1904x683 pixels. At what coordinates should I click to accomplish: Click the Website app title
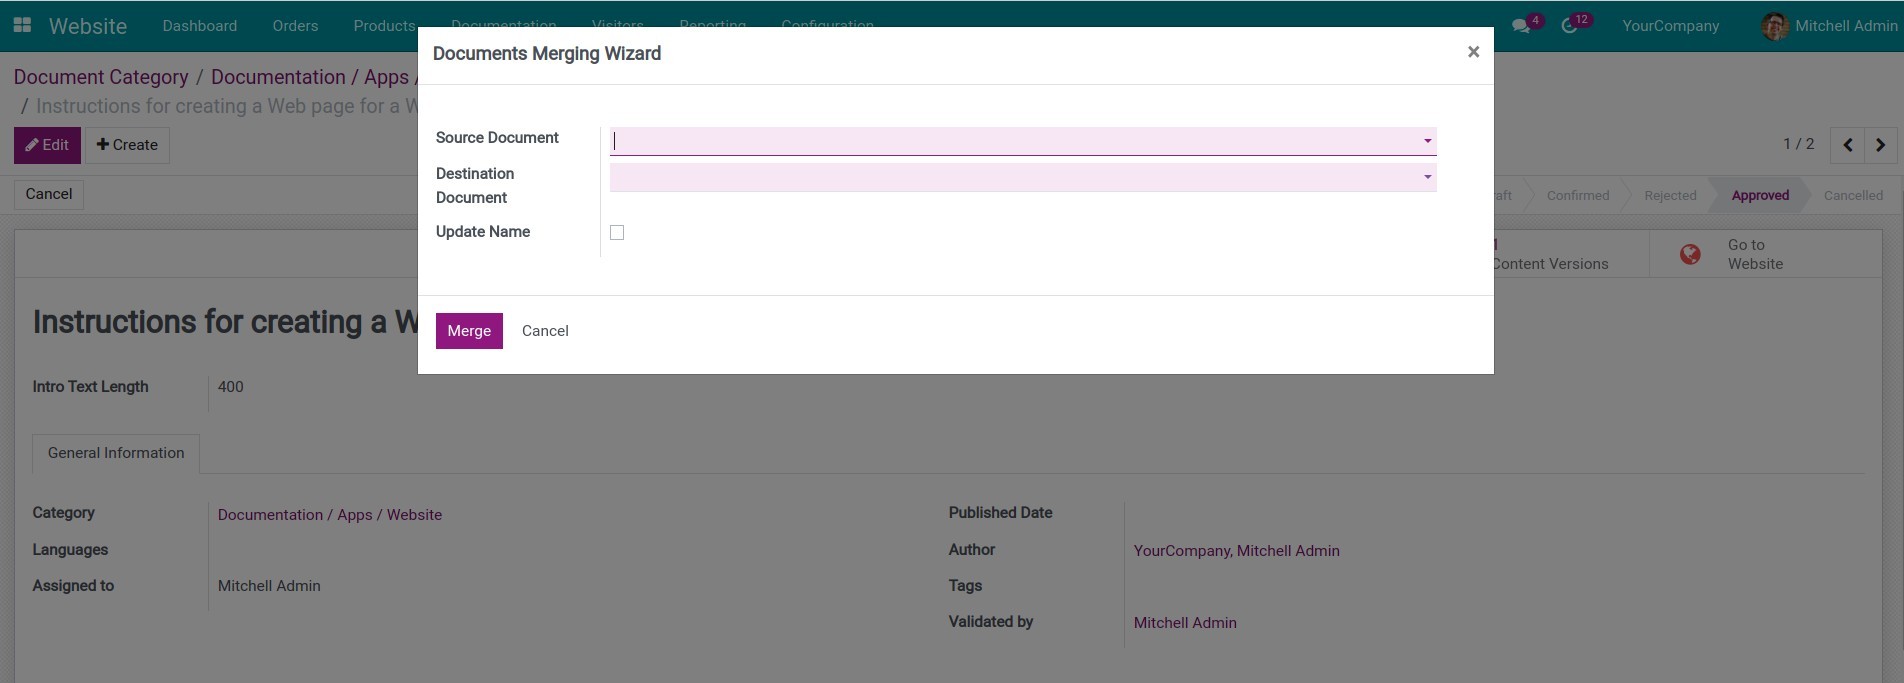[88, 26]
